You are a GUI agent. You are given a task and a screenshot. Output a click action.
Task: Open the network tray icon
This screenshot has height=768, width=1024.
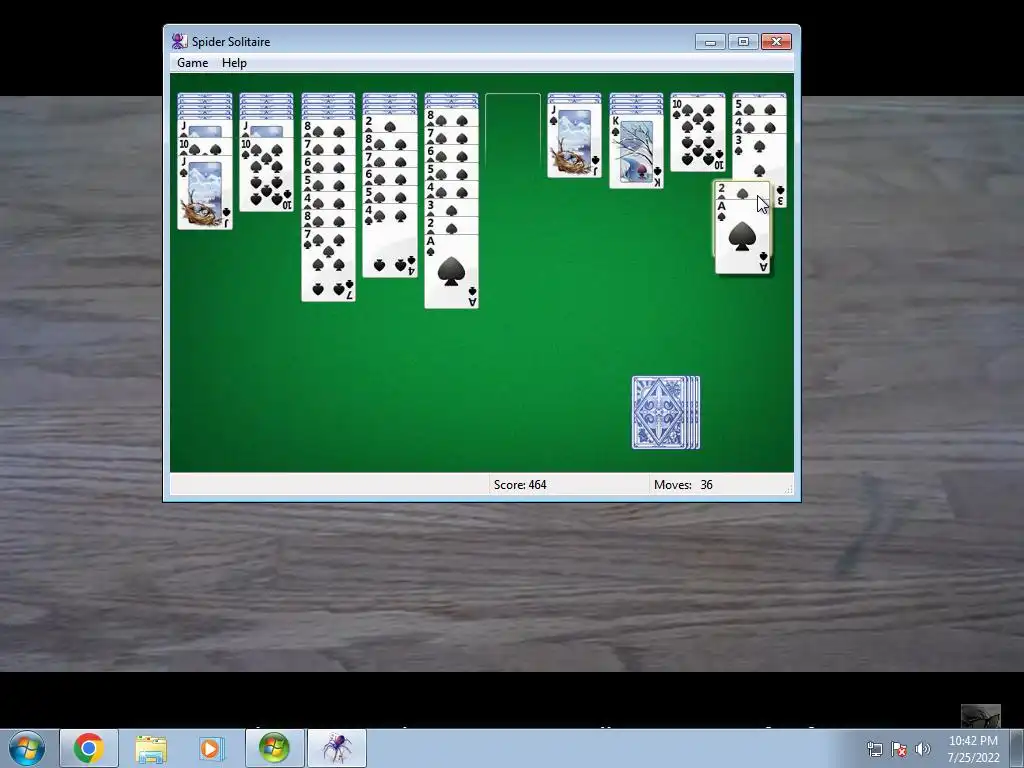874,749
